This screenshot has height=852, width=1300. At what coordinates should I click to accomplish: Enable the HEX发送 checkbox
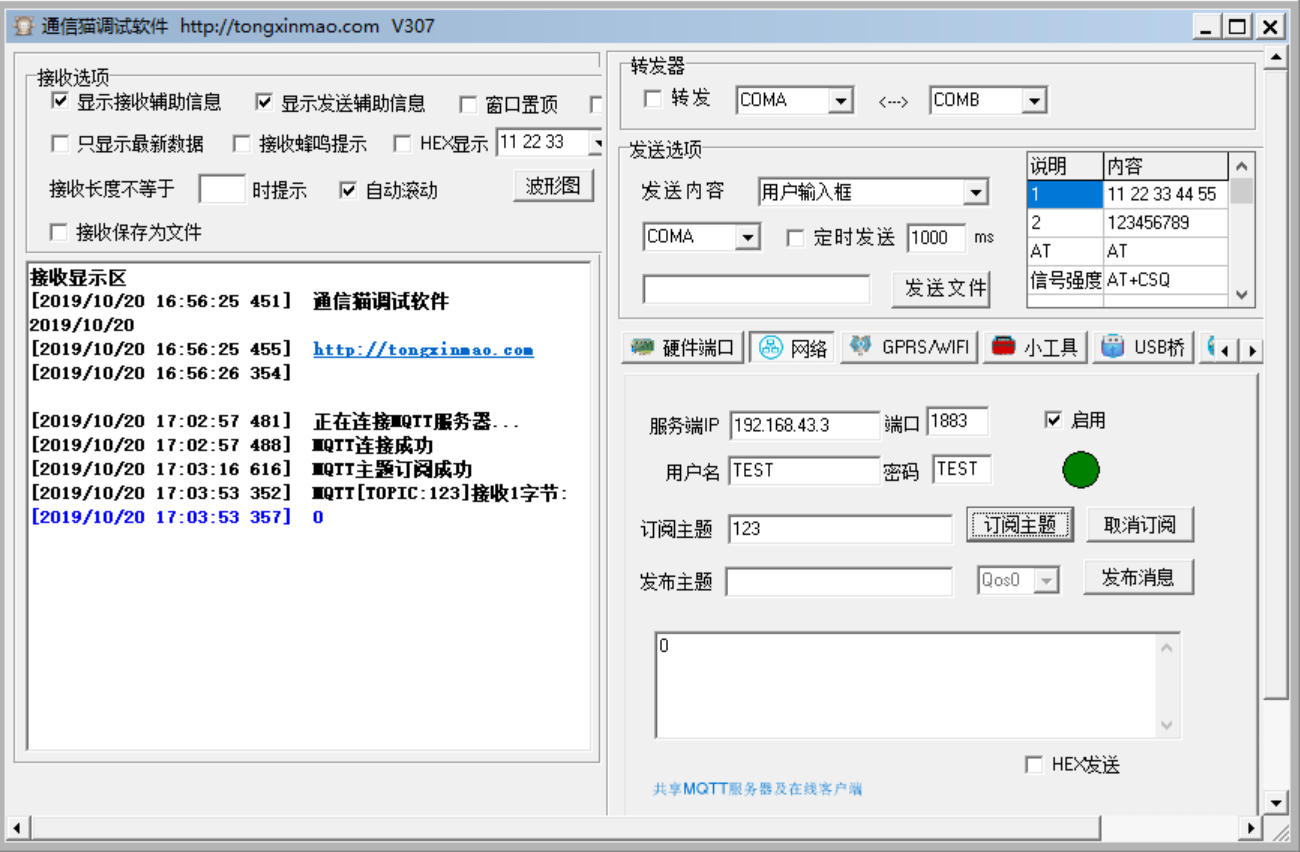coord(1034,765)
